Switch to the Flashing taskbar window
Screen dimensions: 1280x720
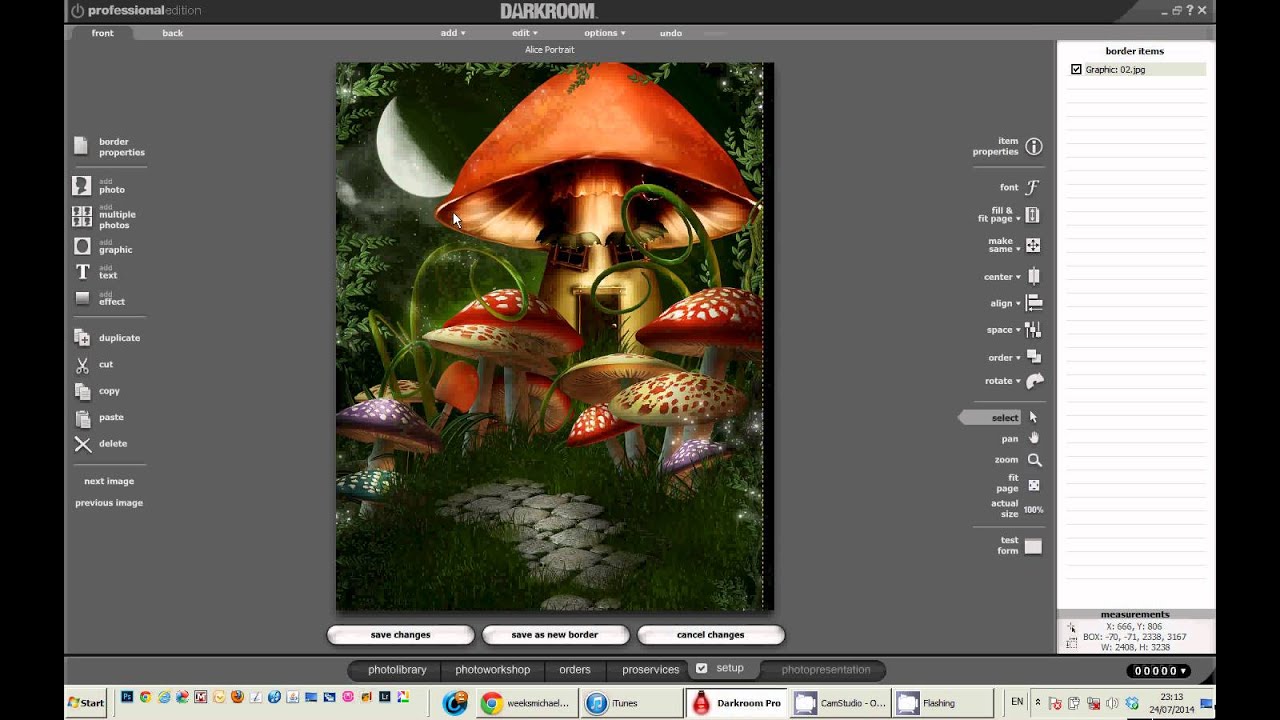coord(942,703)
